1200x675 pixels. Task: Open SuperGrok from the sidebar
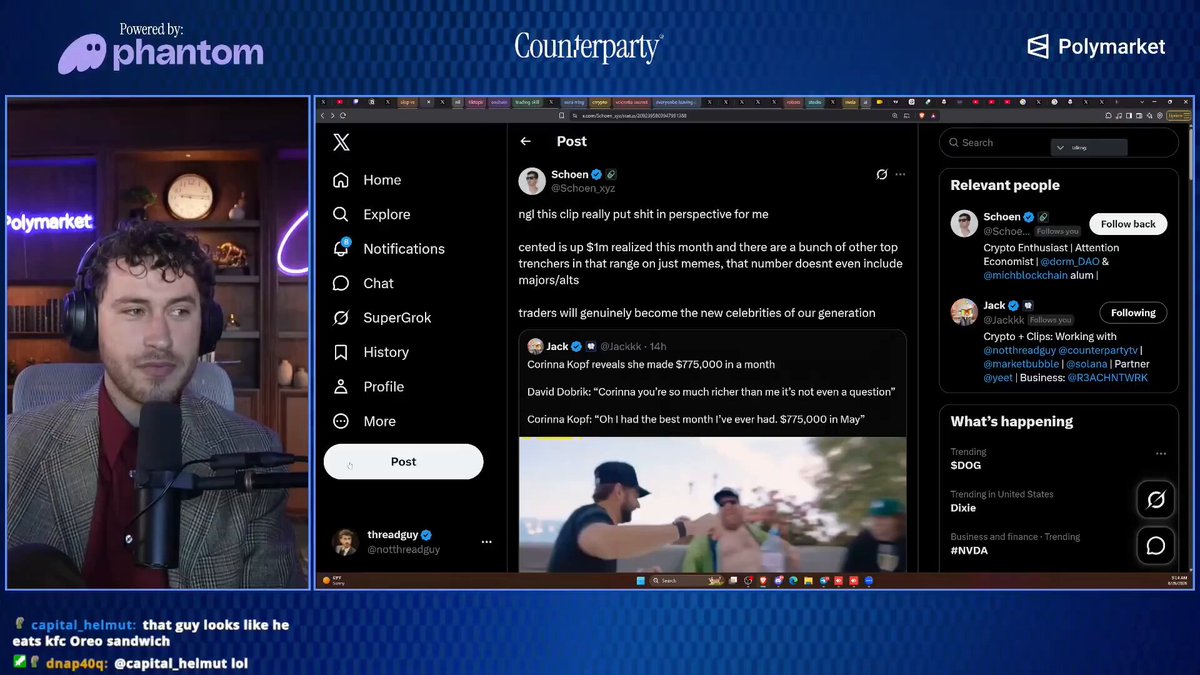click(x=381, y=318)
